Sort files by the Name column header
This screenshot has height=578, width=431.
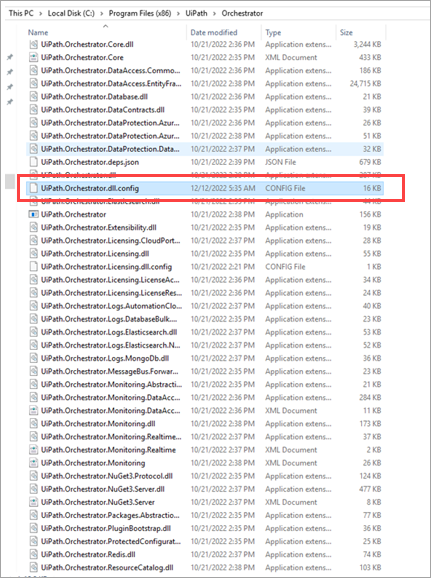point(38,32)
